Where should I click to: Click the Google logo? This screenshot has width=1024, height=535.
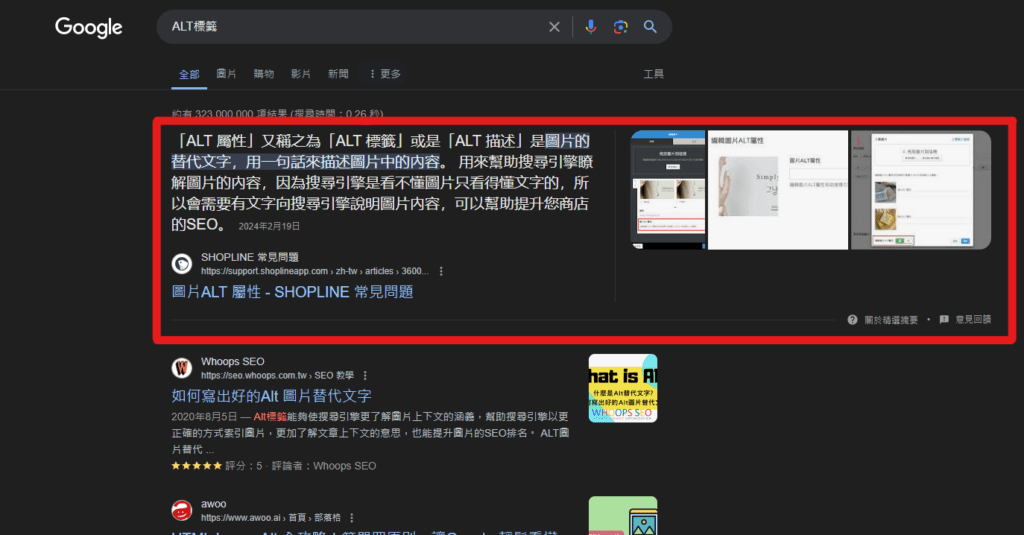(89, 27)
